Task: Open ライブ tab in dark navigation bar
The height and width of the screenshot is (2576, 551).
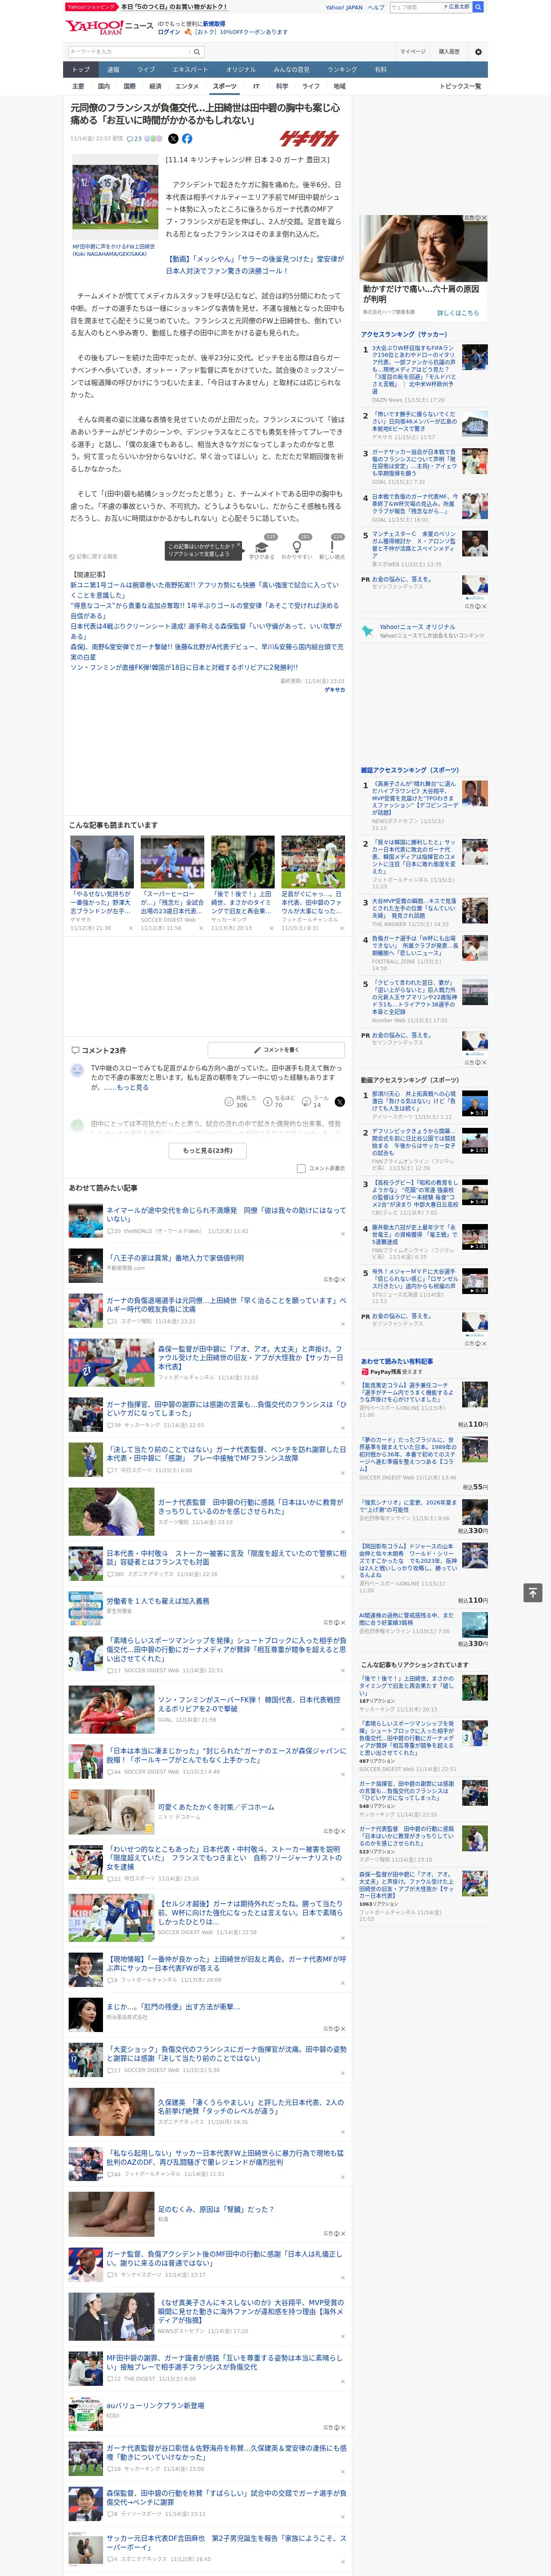Action: tap(146, 70)
